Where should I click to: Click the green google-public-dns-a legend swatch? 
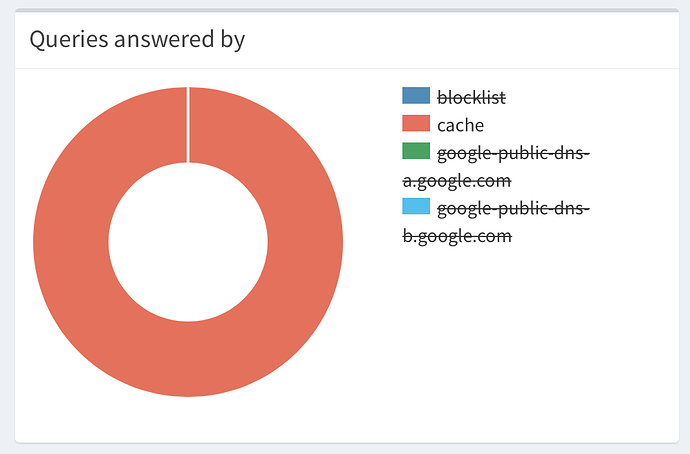click(416, 152)
